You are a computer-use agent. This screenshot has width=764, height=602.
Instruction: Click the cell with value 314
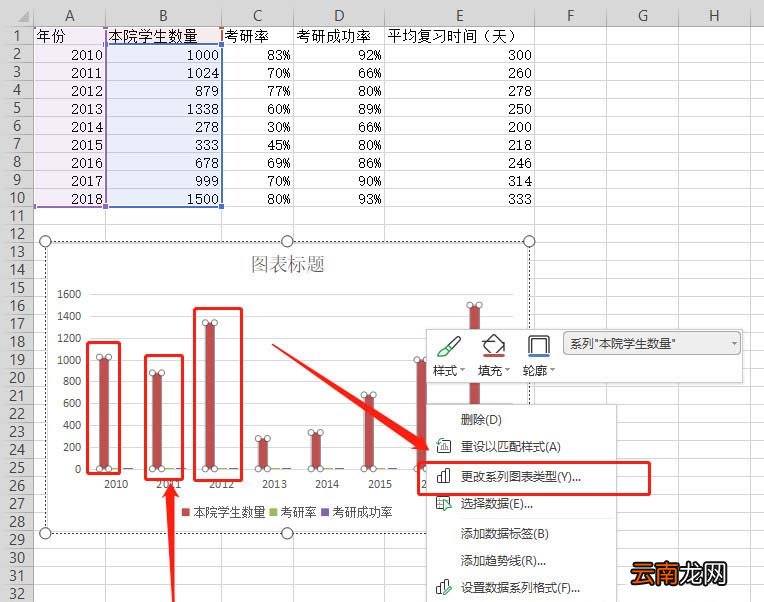click(459, 181)
